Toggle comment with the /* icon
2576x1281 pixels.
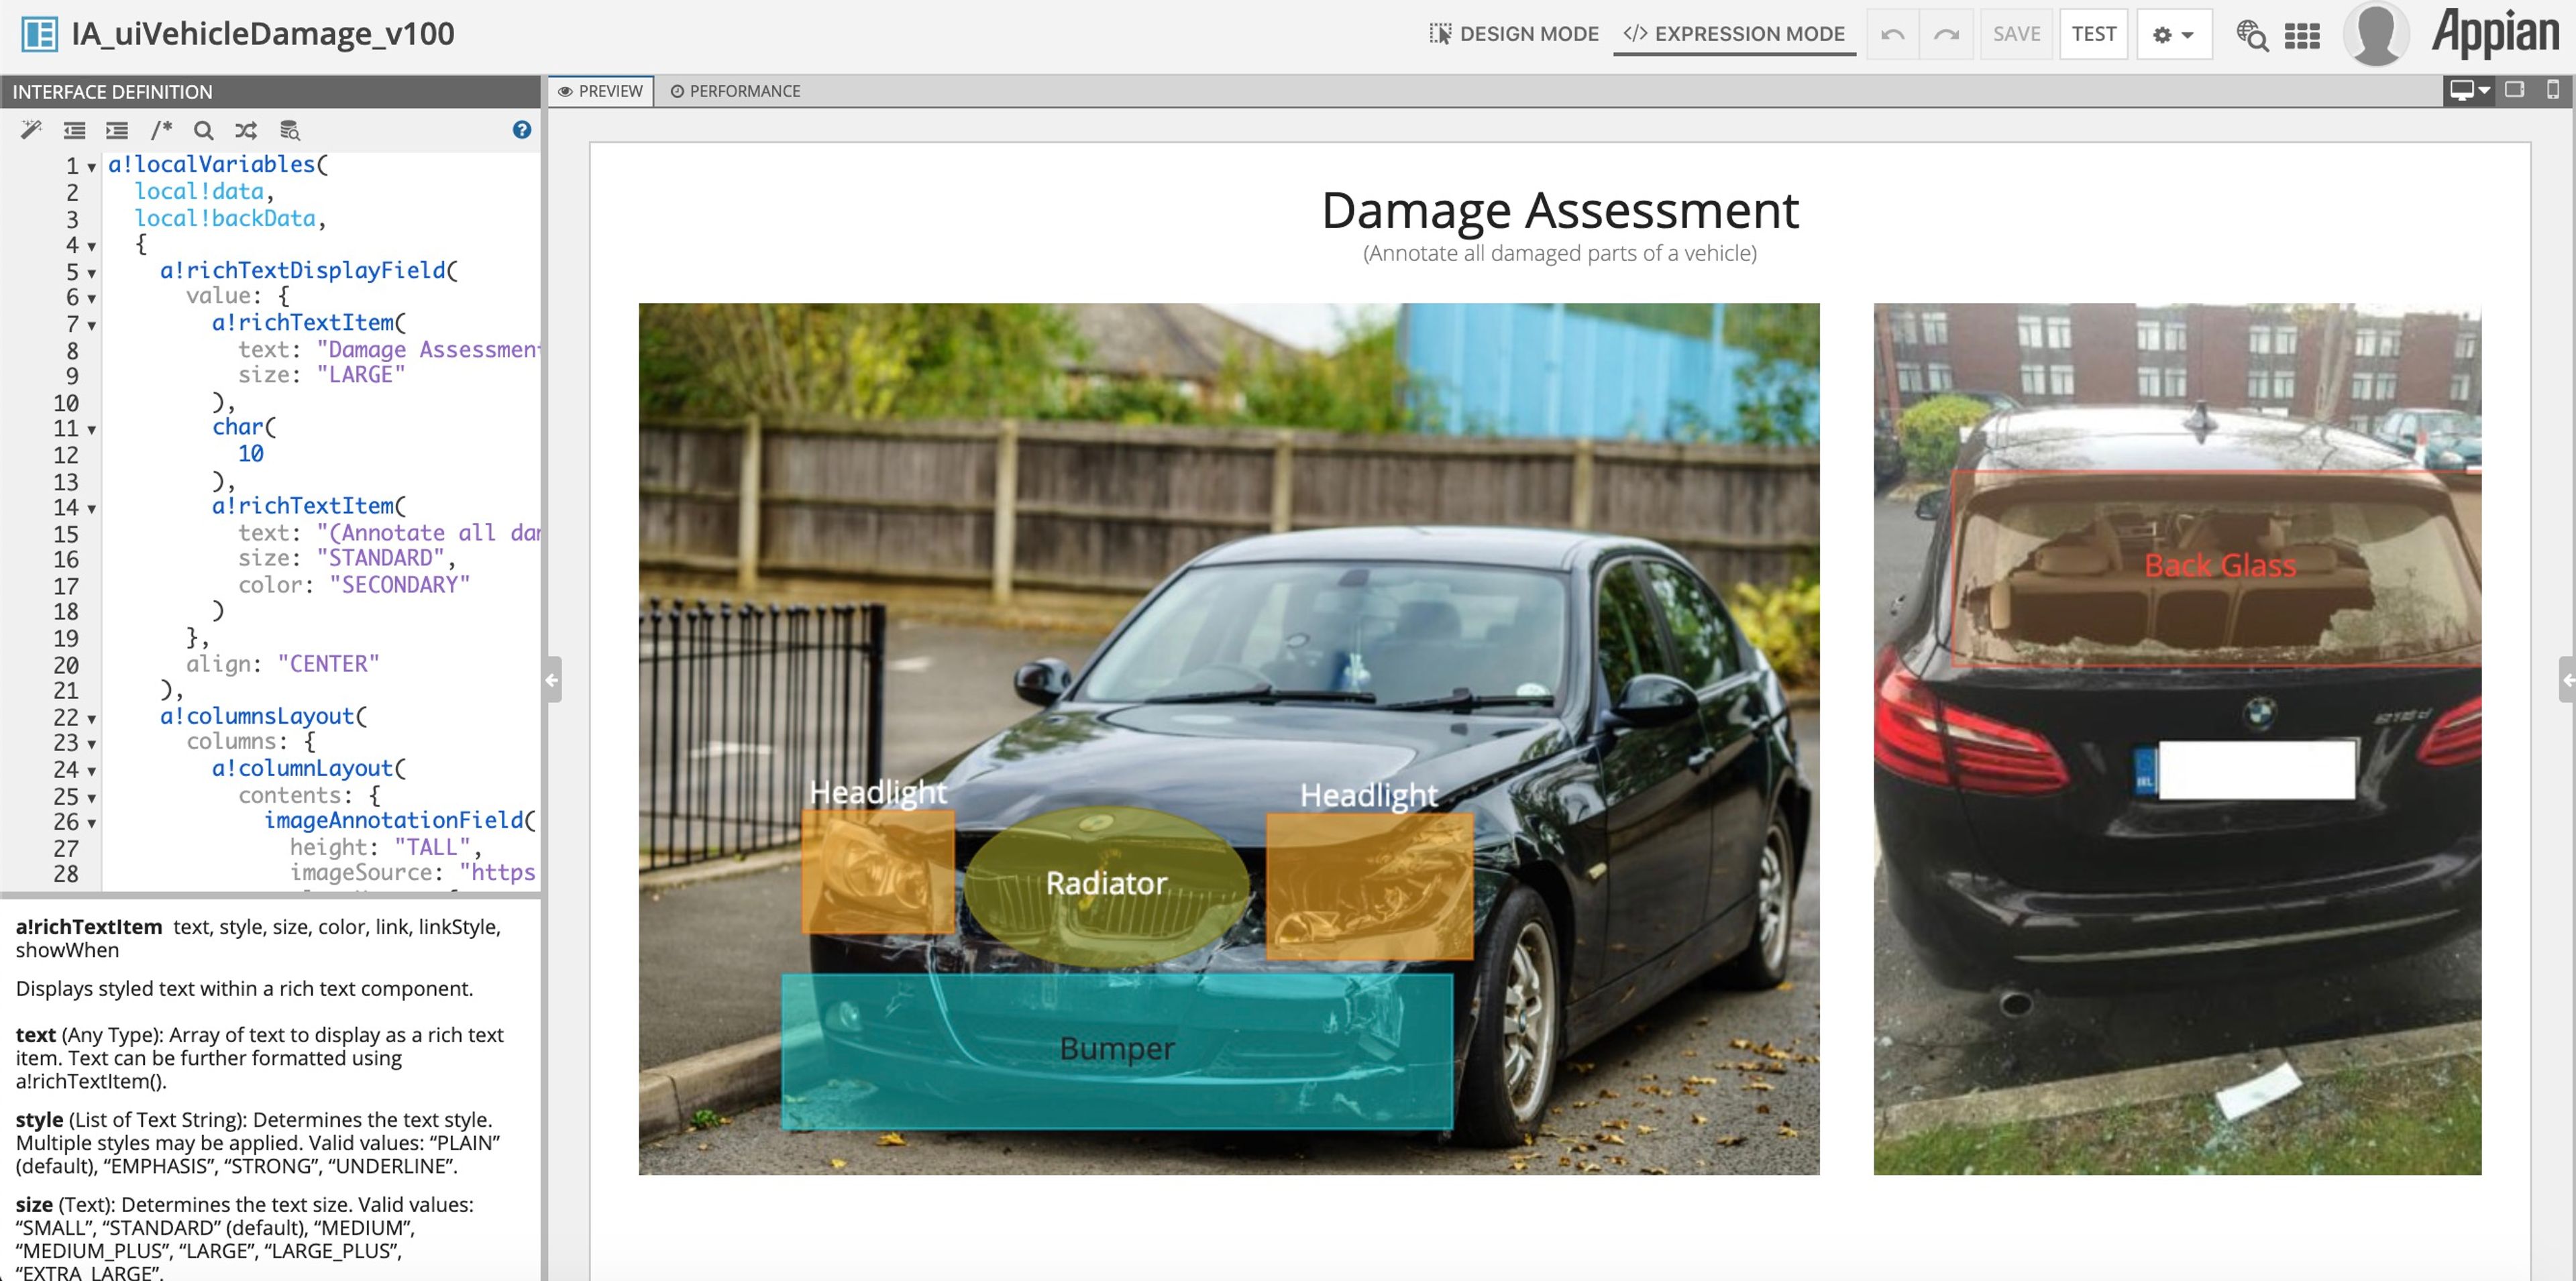pyautogui.click(x=161, y=130)
